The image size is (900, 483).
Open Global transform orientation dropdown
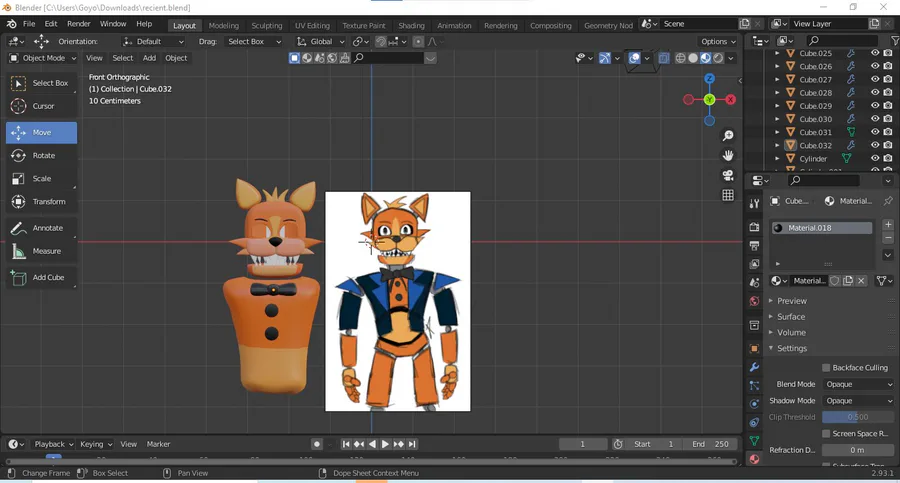[x=320, y=41]
